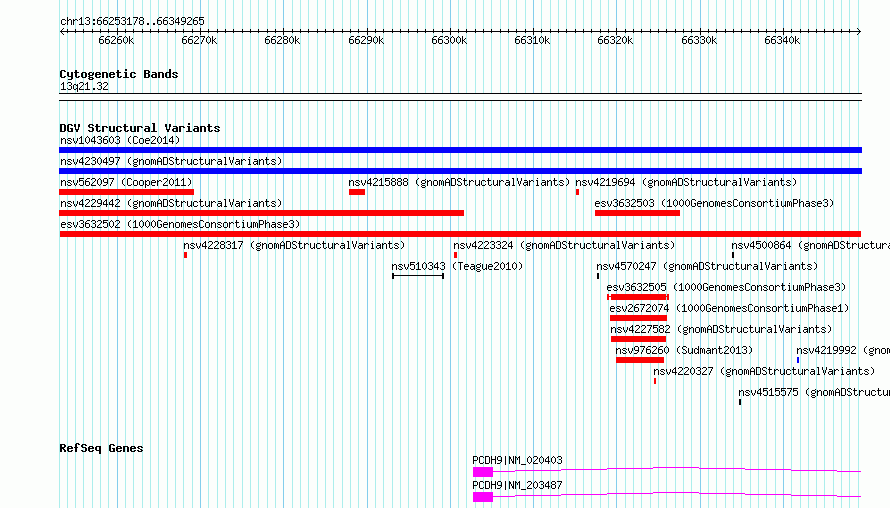Viewport: 890px width, 508px height.
Task: Select the nsv976260 (Sudmant2013) label
Action: coord(684,350)
